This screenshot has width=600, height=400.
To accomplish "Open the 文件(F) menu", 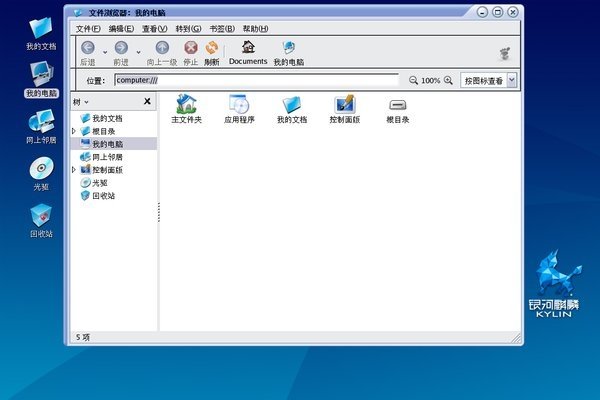I will coord(88,29).
